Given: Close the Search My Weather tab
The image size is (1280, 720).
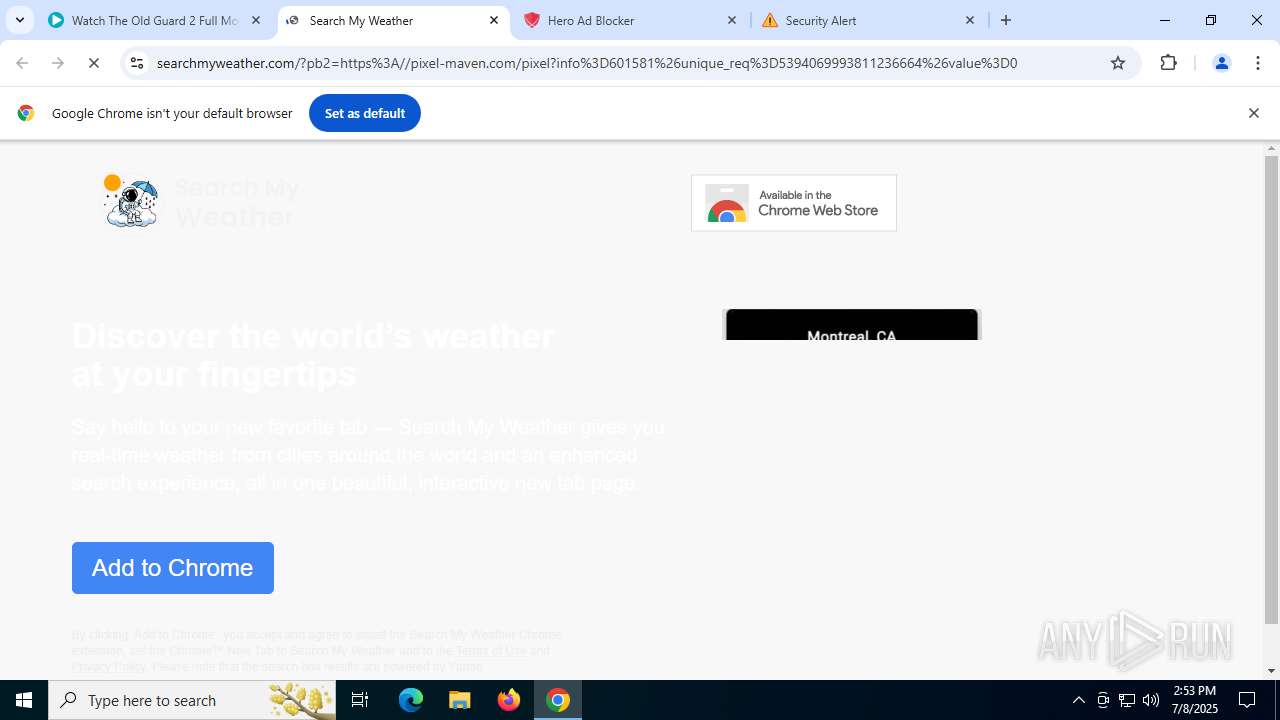Looking at the screenshot, I should tap(494, 20).
